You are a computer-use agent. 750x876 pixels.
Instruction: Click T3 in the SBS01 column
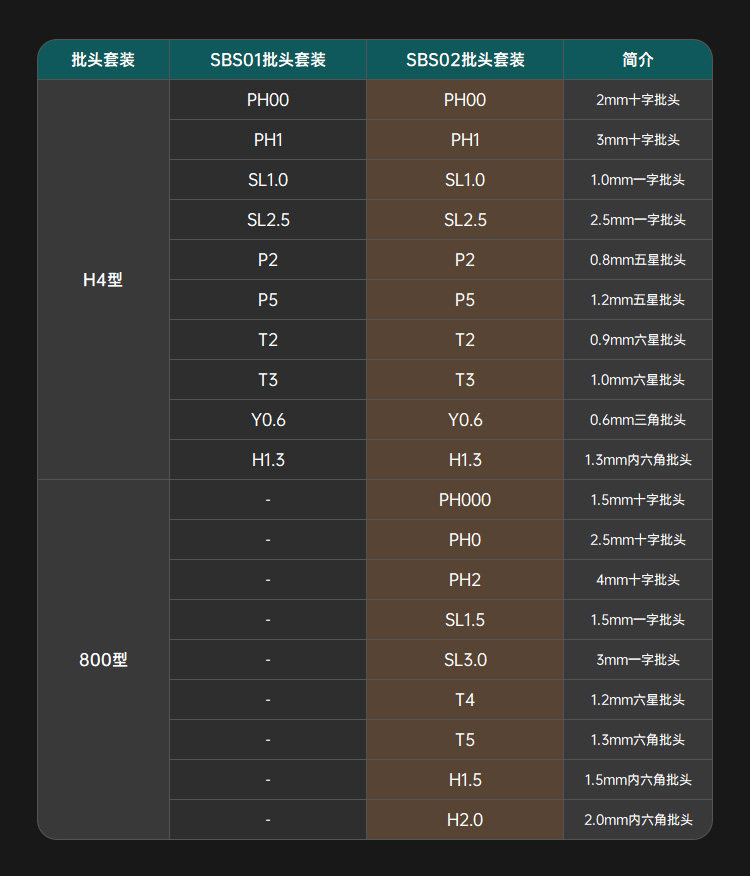point(268,380)
